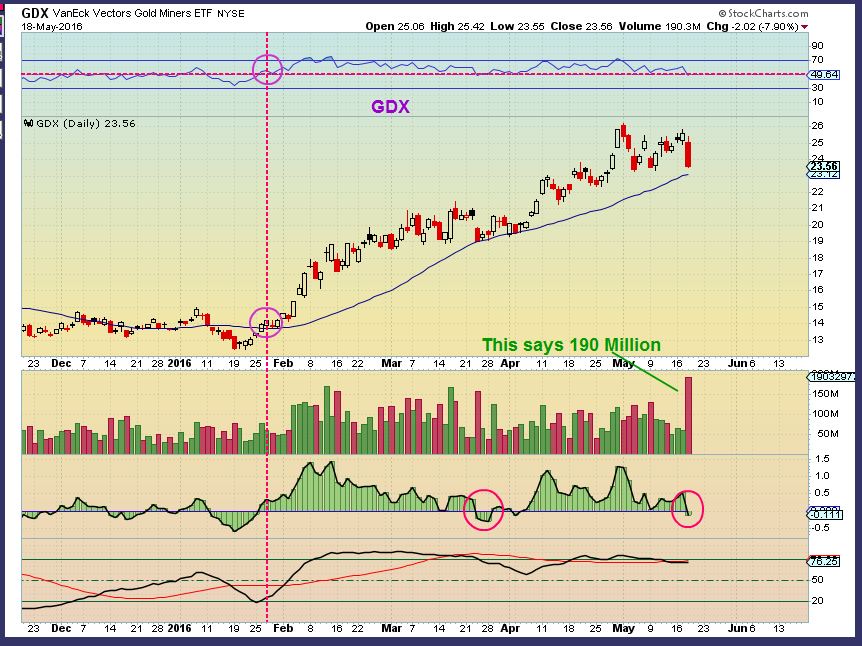The width and height of the screenshot is (862, 646).
Task: Click the 18-May-2016 date label
Action: coord(52,26)
